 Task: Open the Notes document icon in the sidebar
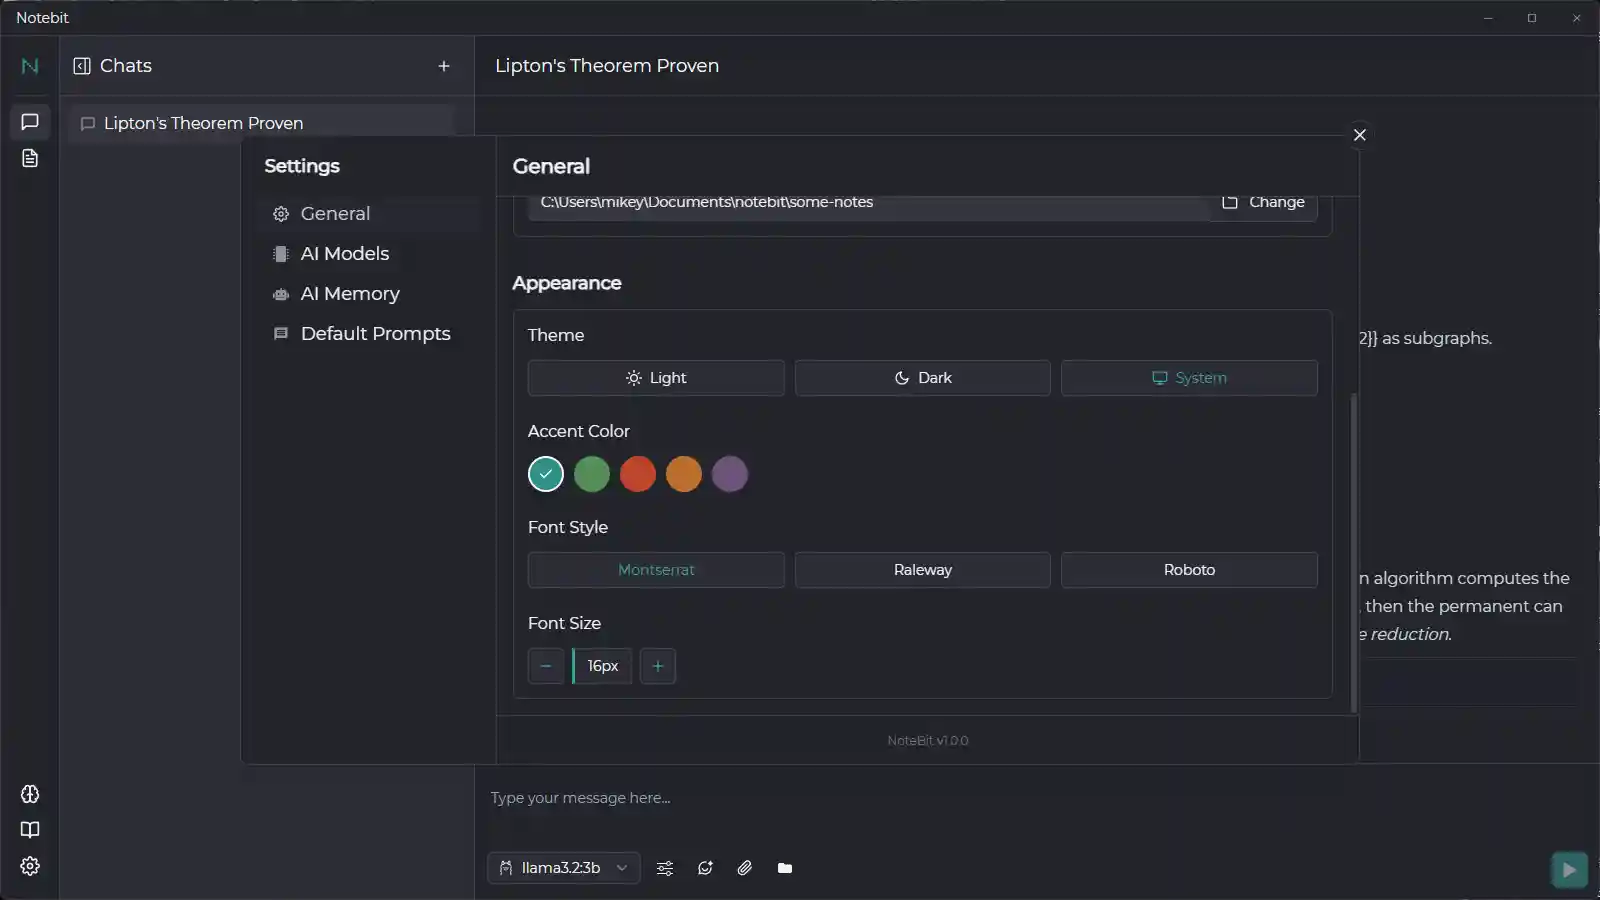[29, 158]
